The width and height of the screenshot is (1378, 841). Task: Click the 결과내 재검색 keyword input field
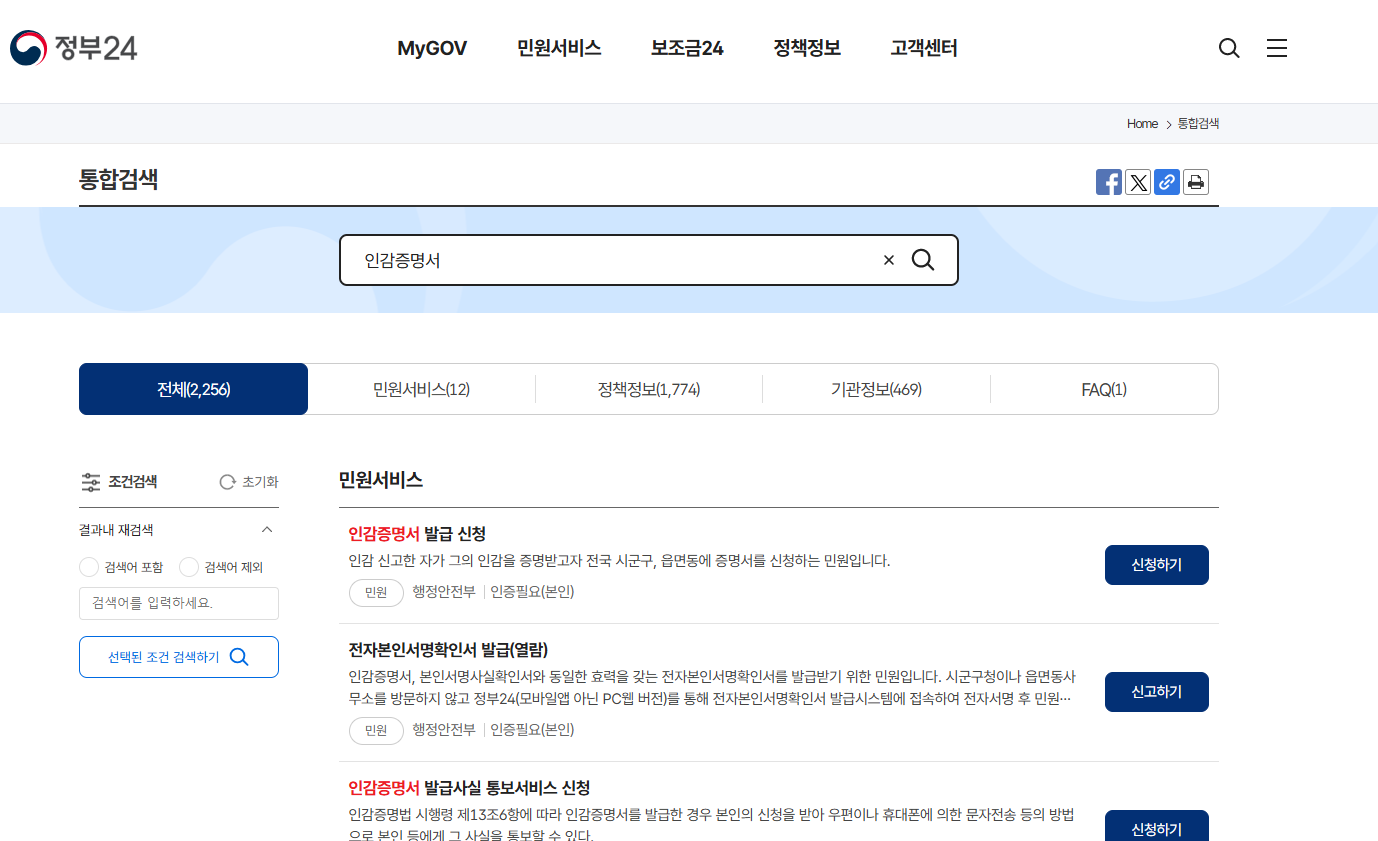coord(178,603)
